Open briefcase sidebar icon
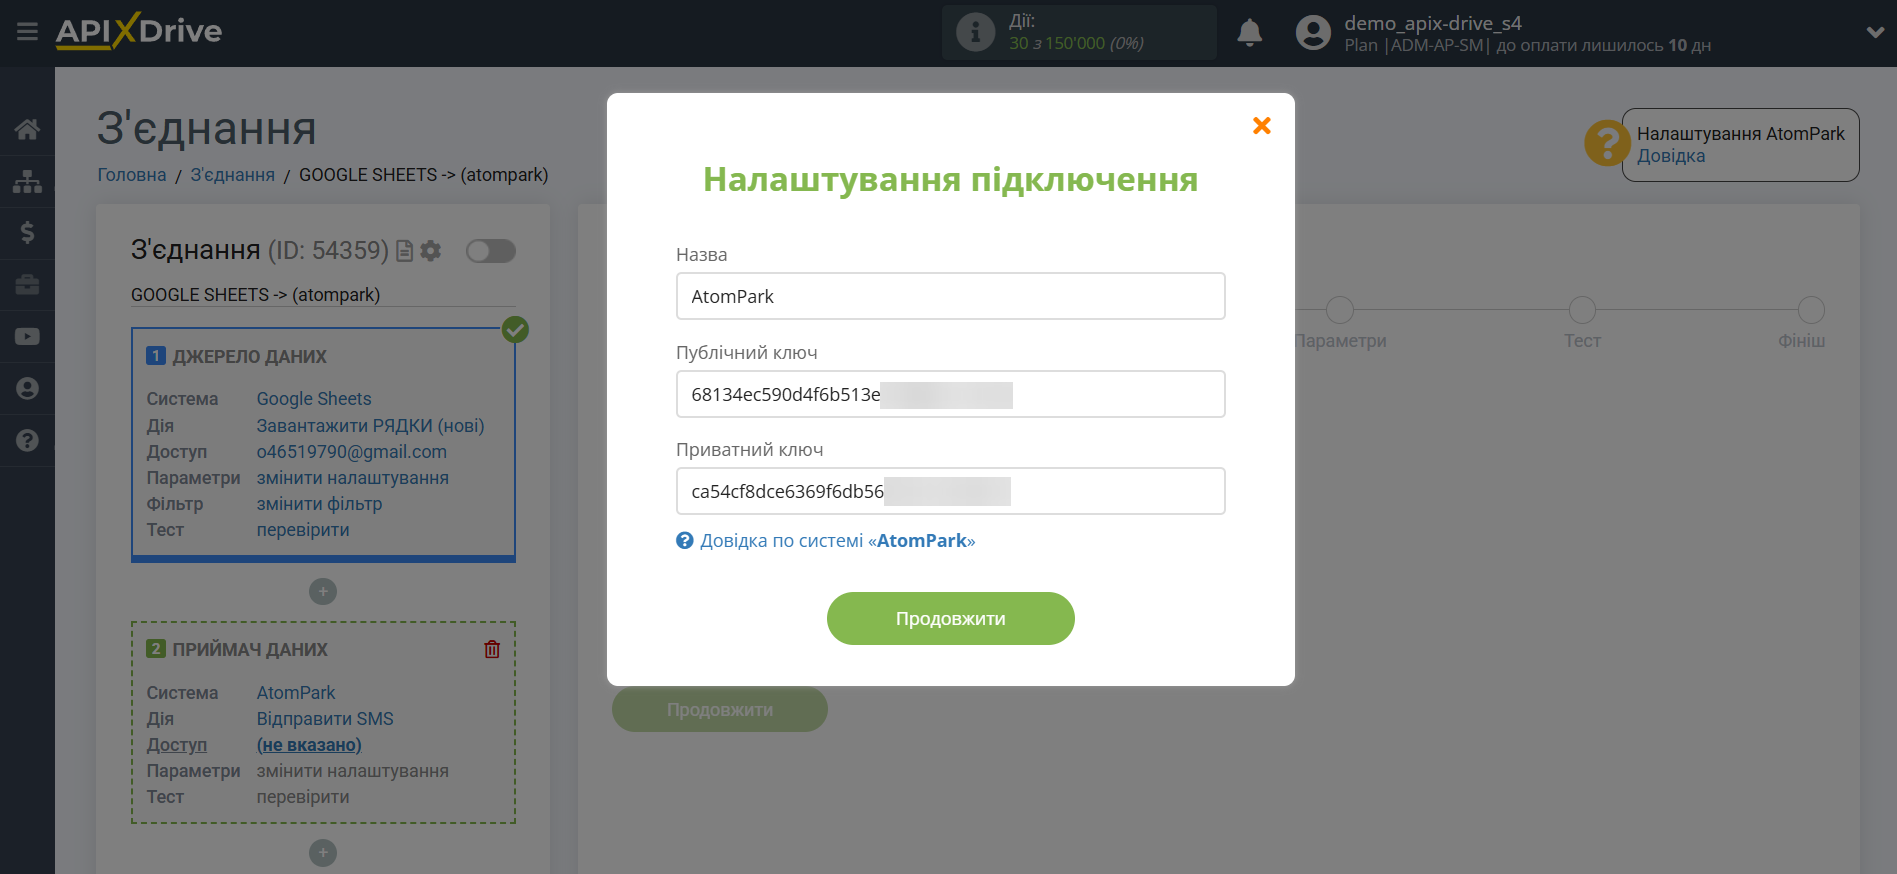The width and height of the screenshot is (1897, 874). (x=27, y=285)
